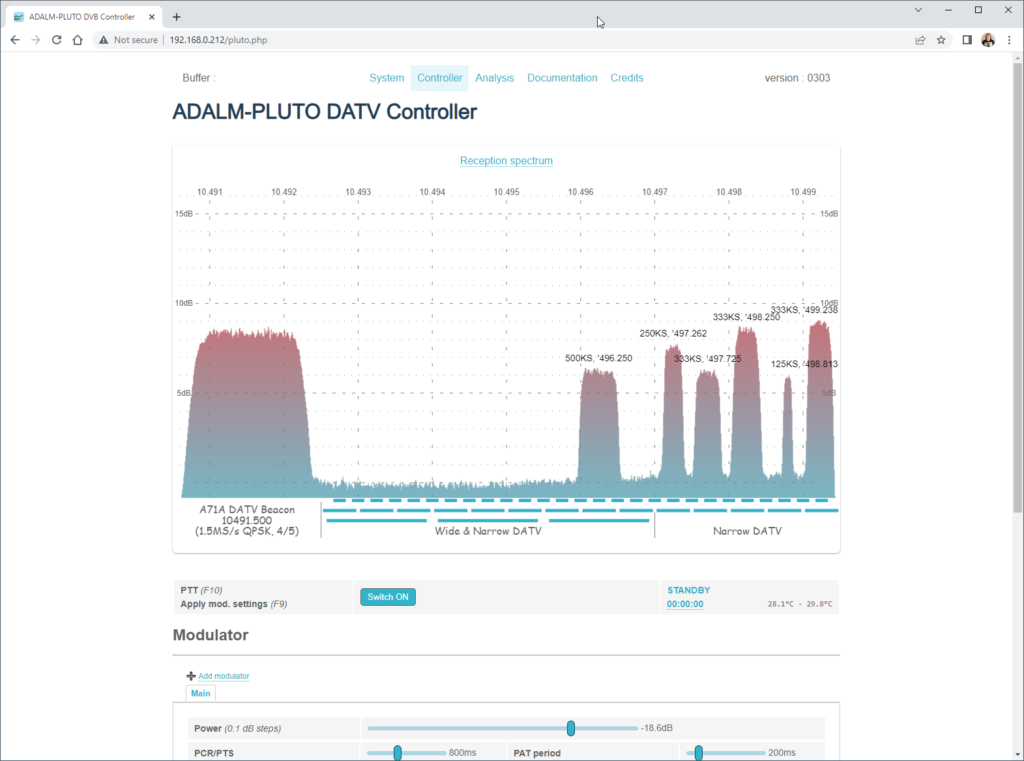Viewport: 1024px width, 761px height.
Task: Share this page via share icon
Action: (x=920, y=40)
